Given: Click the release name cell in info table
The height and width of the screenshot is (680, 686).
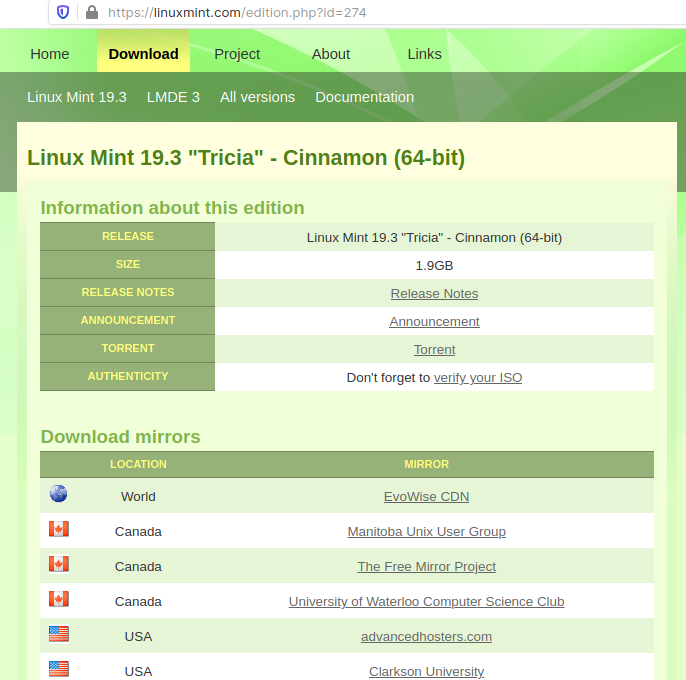Looking at the screenshot, I should 434,237.
